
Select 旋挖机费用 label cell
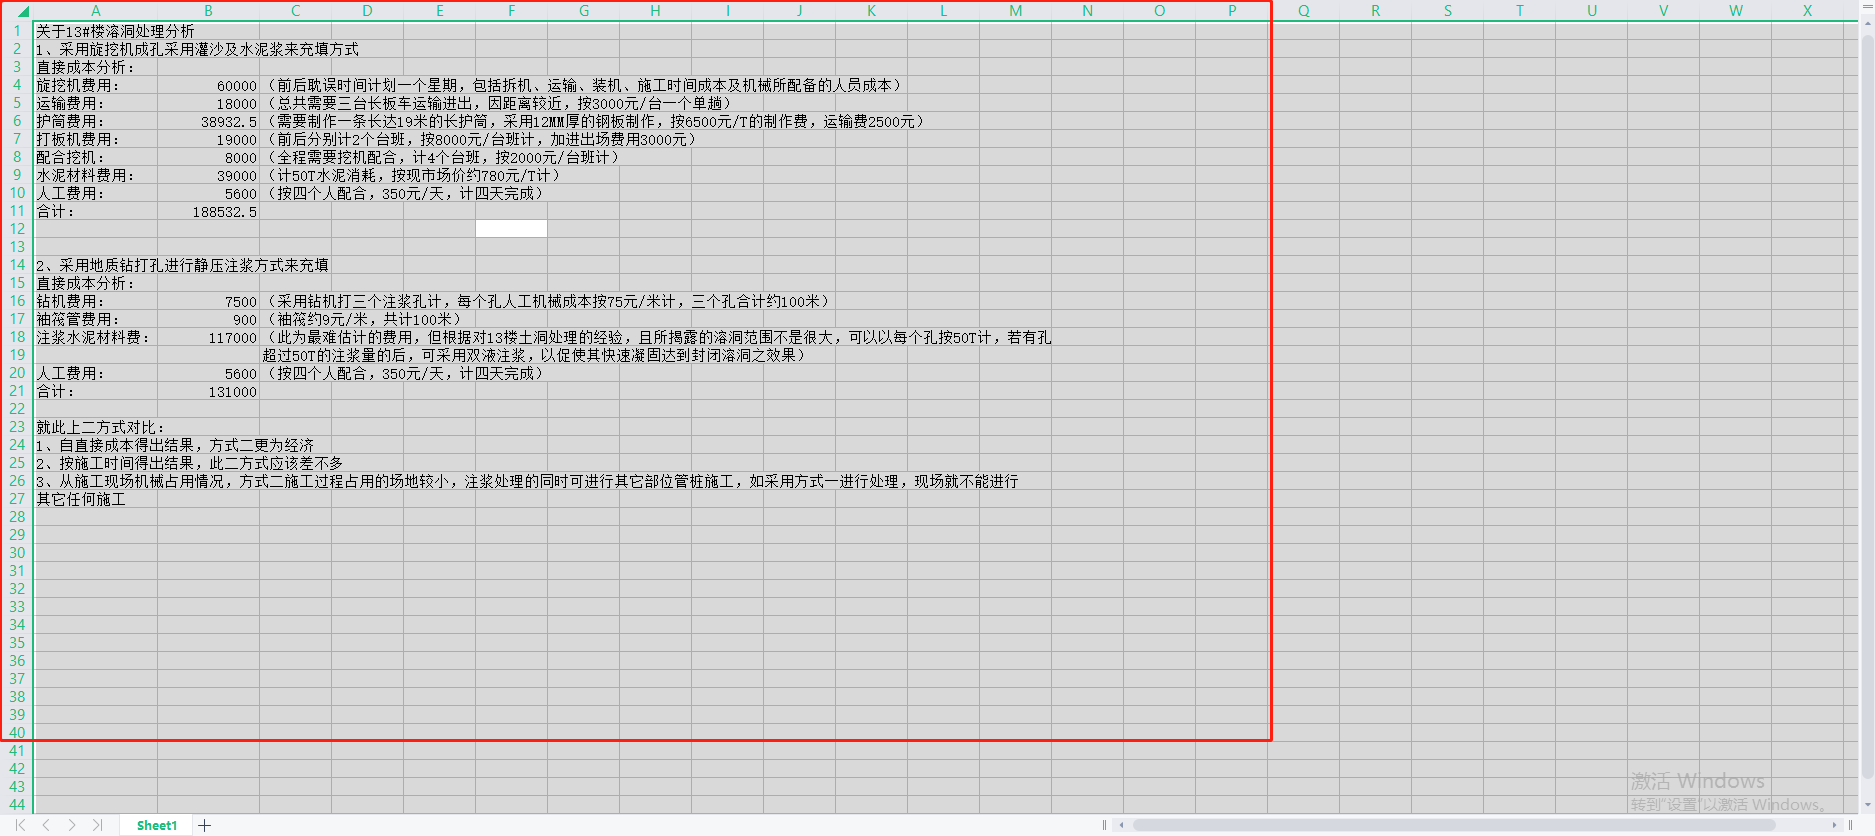[95, 85]
